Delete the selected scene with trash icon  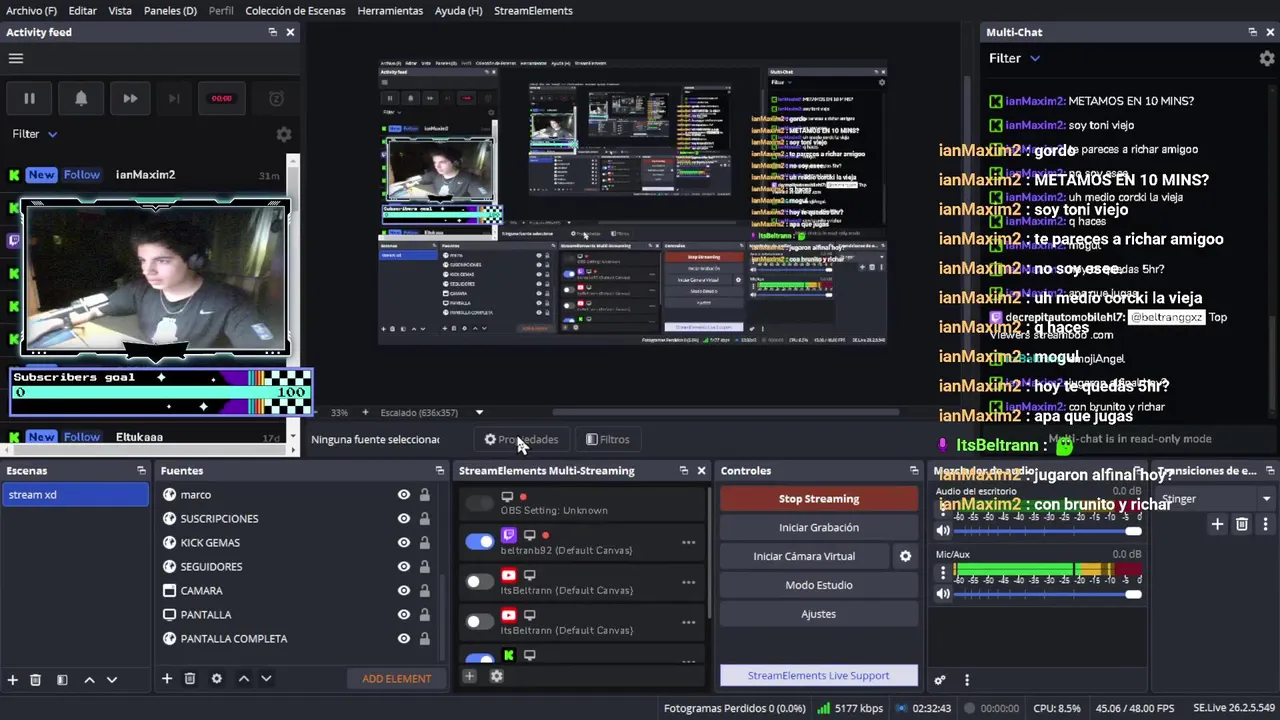point(36,679)
